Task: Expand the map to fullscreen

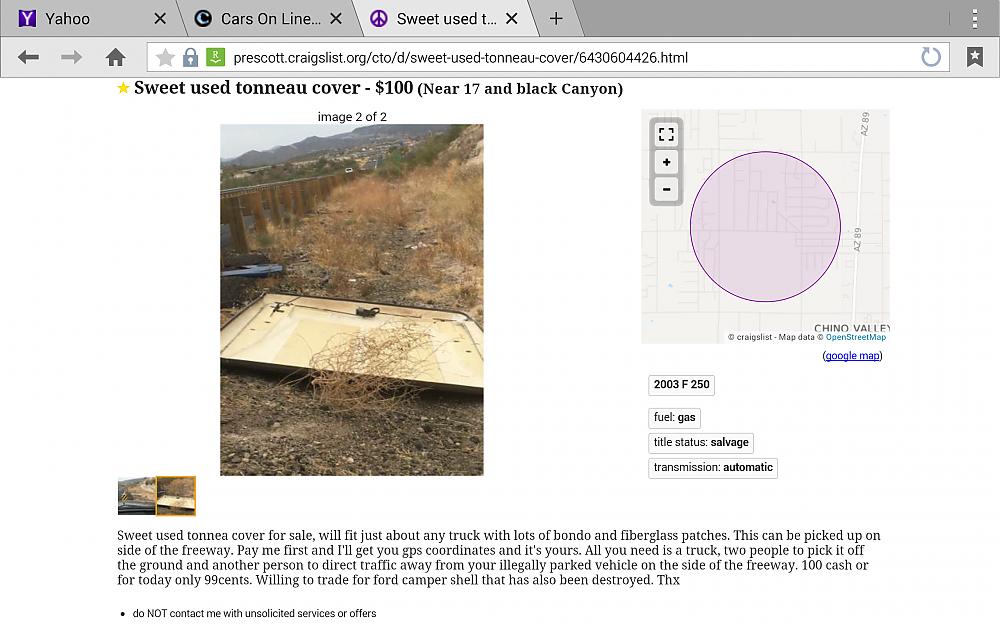Action: [x=666, y=134]
